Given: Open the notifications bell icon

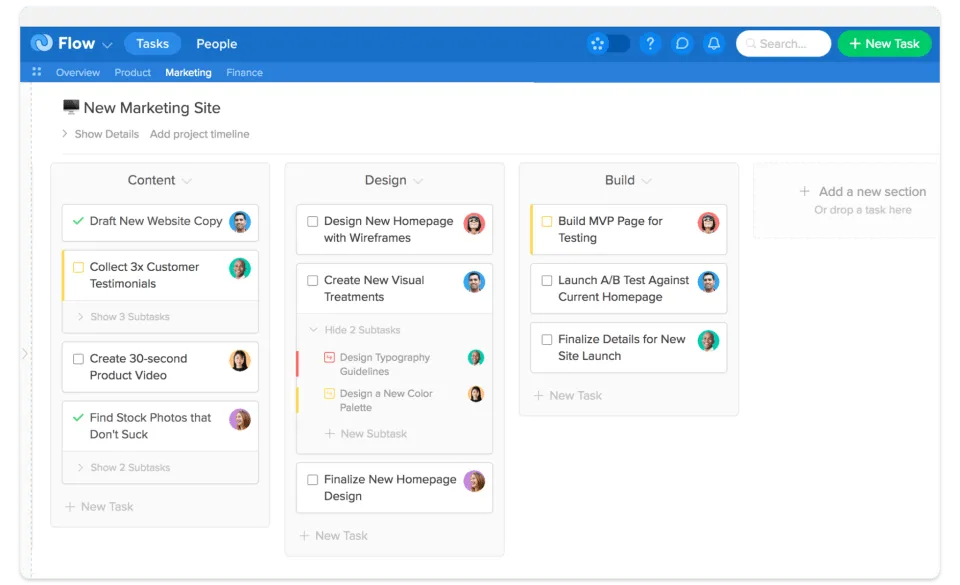Looking at the screenshot, I should [x=713, y=43].
